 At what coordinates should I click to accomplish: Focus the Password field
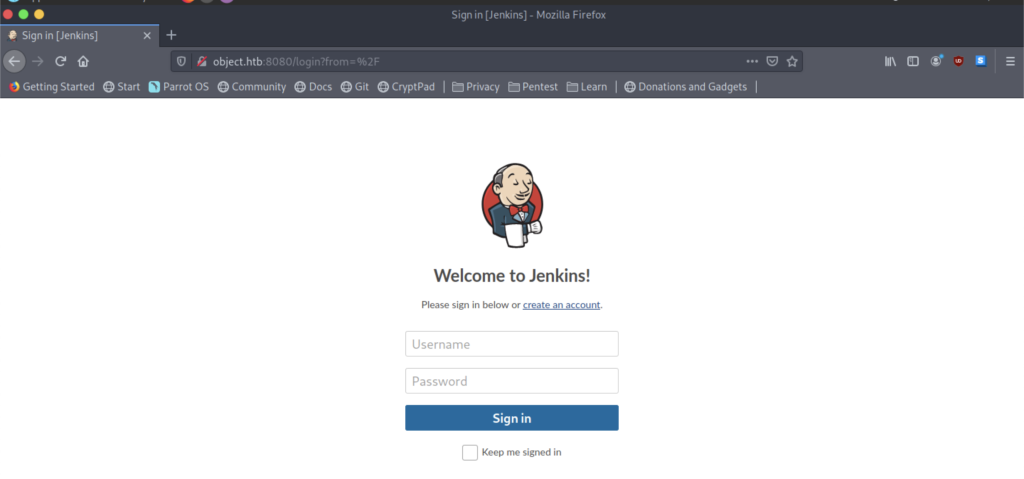[x=512, y=381]
